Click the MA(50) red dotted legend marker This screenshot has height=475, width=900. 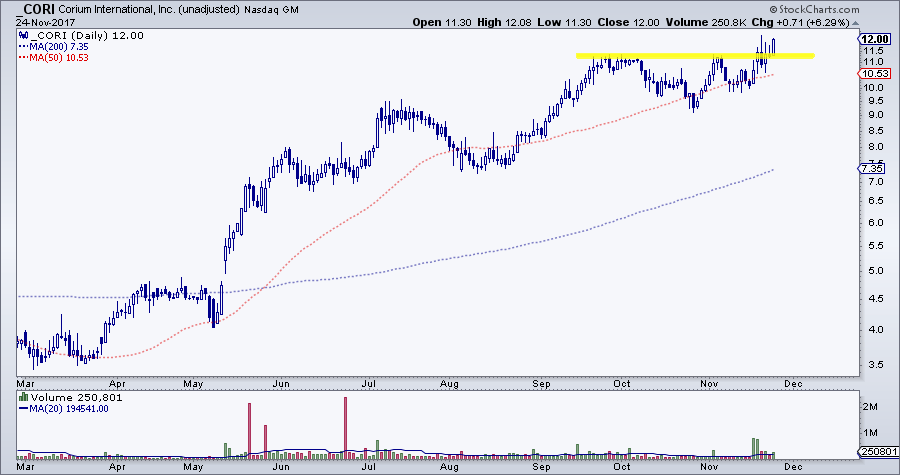click(x=24, y=56)
